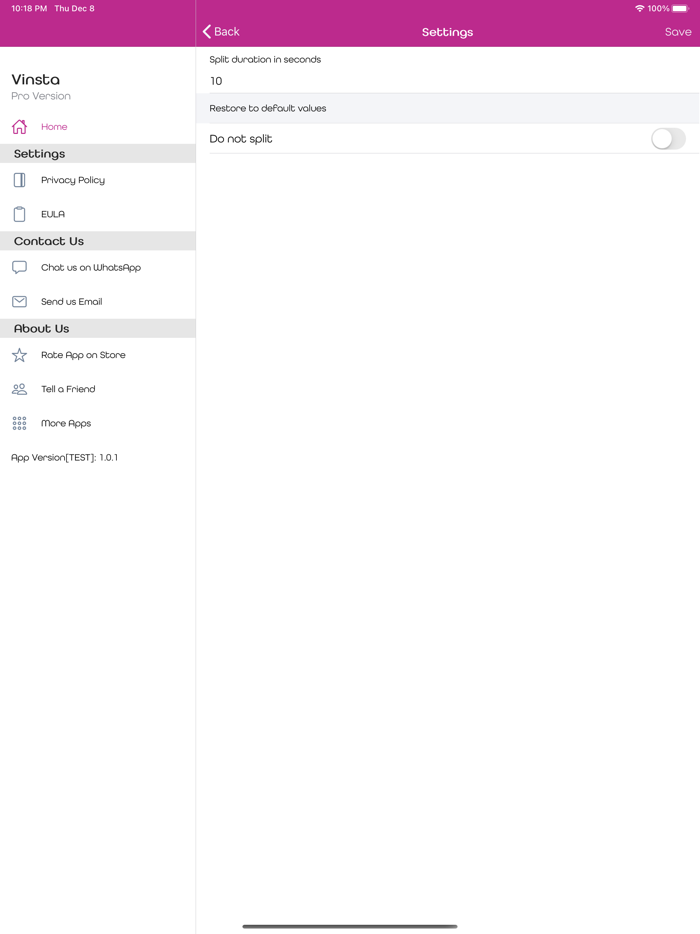Select Chat us on WhatsApp

98,267
